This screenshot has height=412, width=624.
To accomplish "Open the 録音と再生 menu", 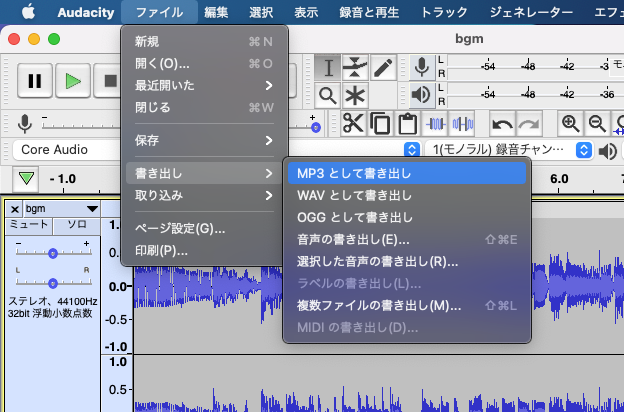I will click(x=369, y=12).
